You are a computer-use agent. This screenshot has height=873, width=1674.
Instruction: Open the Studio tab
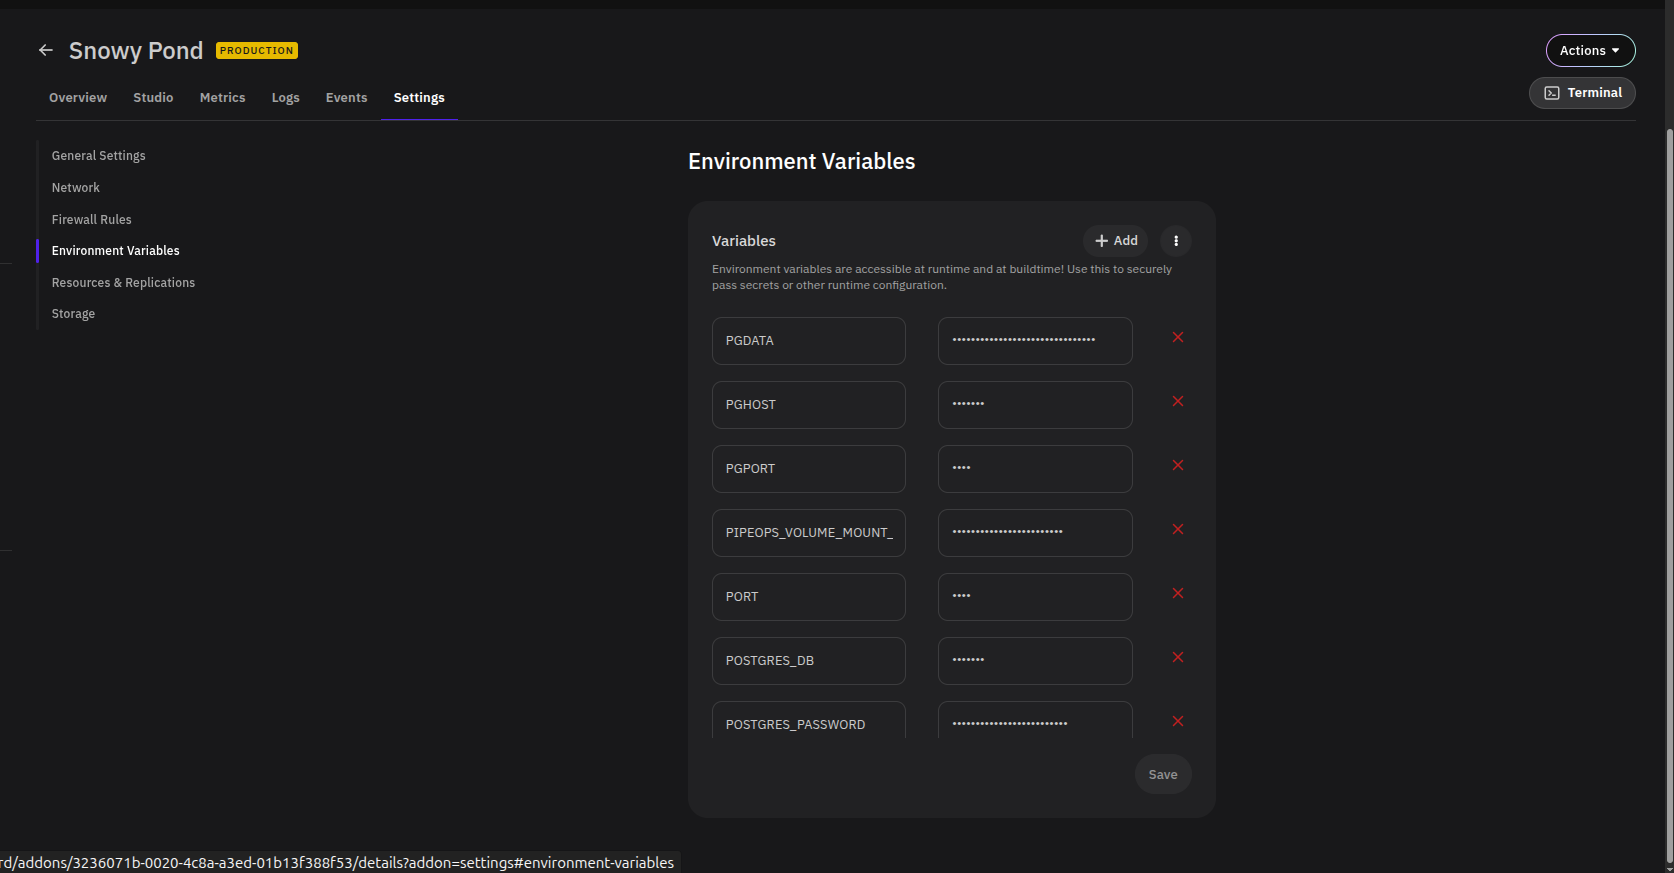(x=153, y=97)
